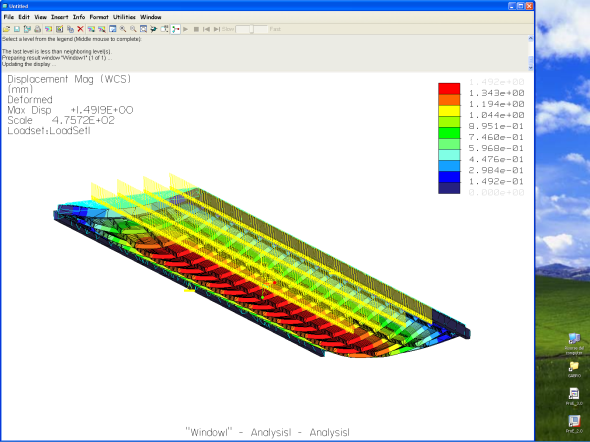The width and height of the screenshot is (590, 442).
Task: Click the copy result window icon
Action: click(70, 29)
